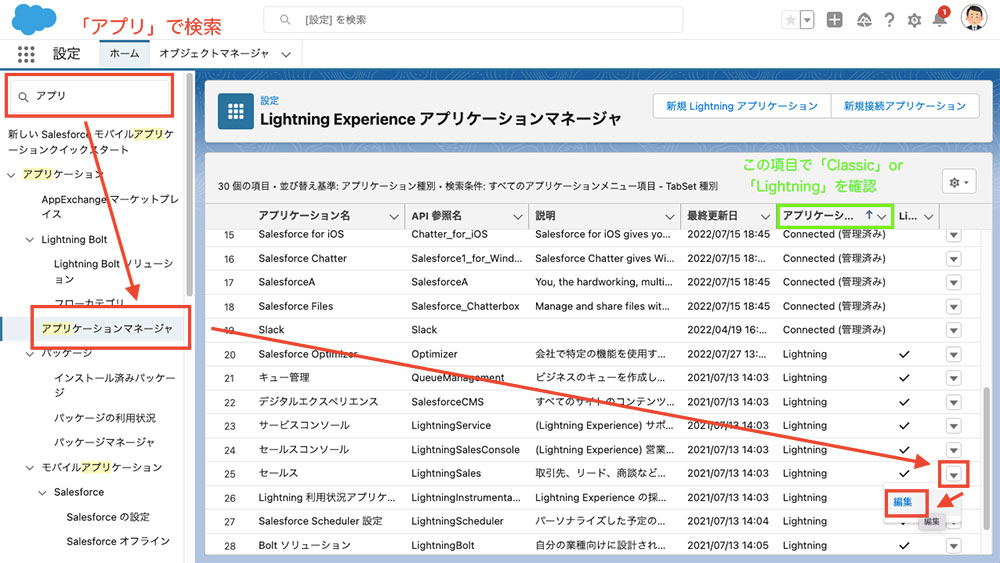Open row actions for SalesforceA
The image size is (1000, 563).
(x=953, y=282)
